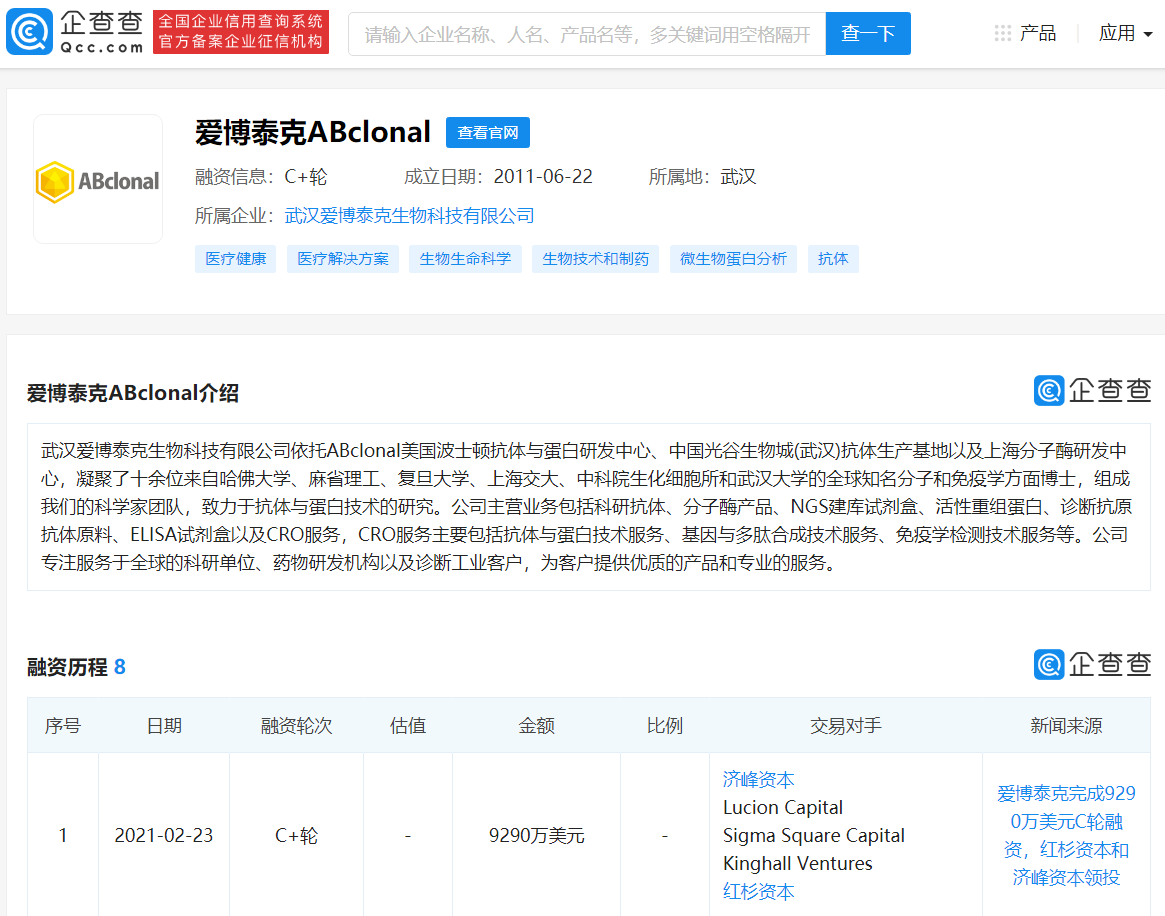Click the 爱博泰克ABclonal company title

pos(313,132)
